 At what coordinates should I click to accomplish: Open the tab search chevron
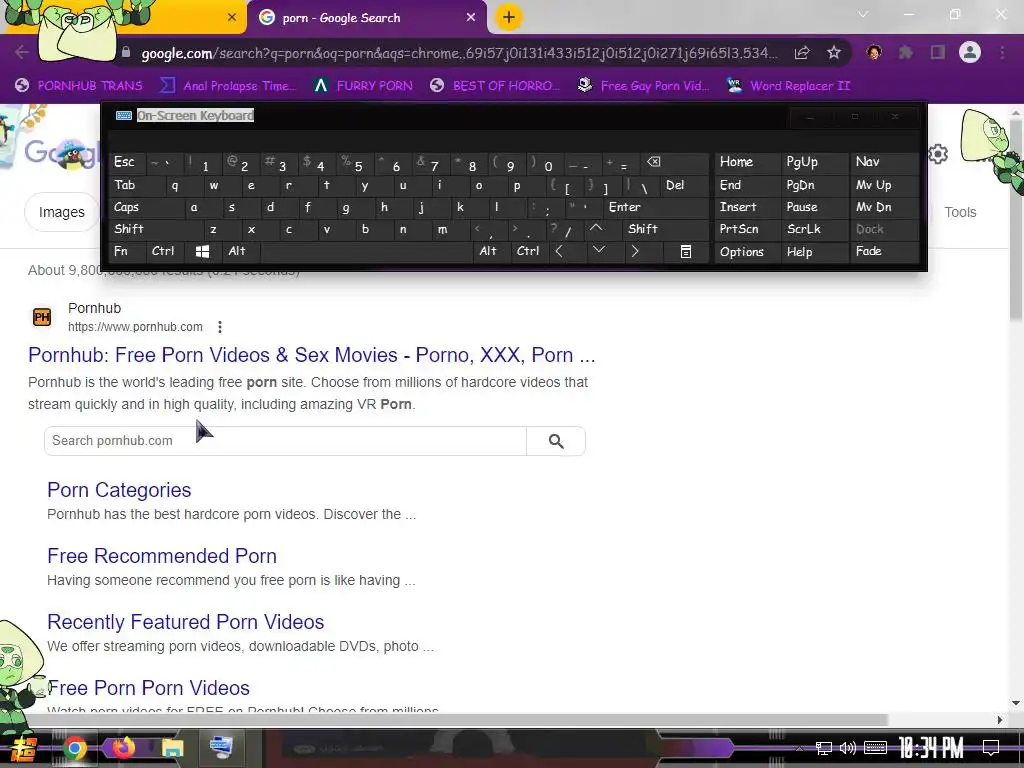coord(863,14)
